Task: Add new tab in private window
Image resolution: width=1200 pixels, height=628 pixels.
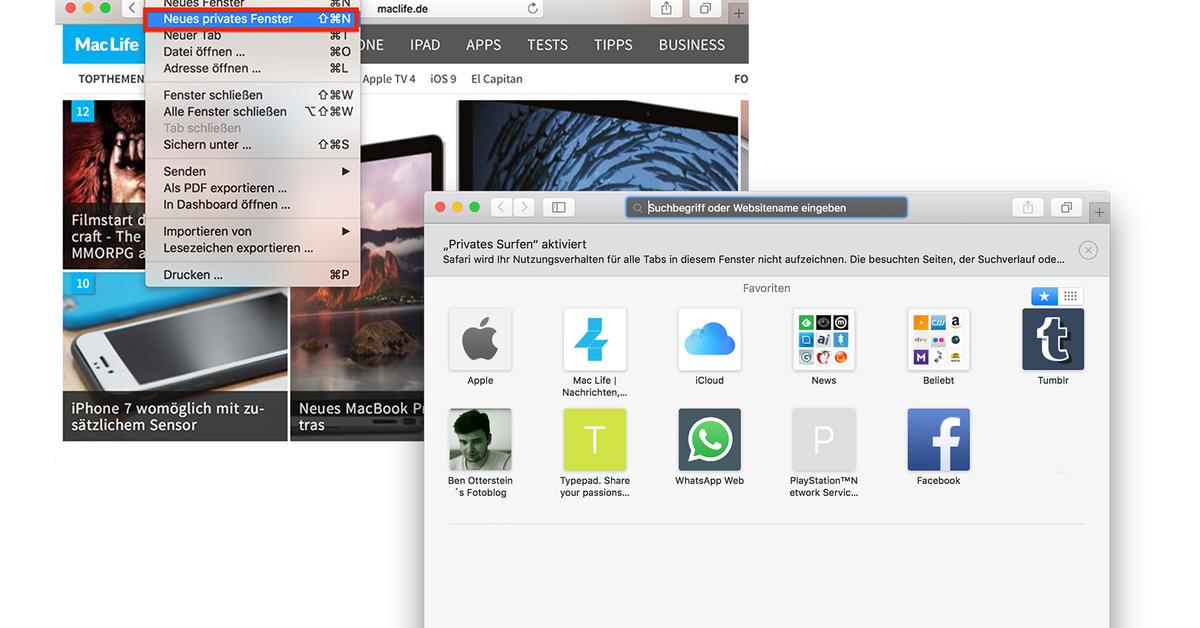Action: click(1099, 212)
